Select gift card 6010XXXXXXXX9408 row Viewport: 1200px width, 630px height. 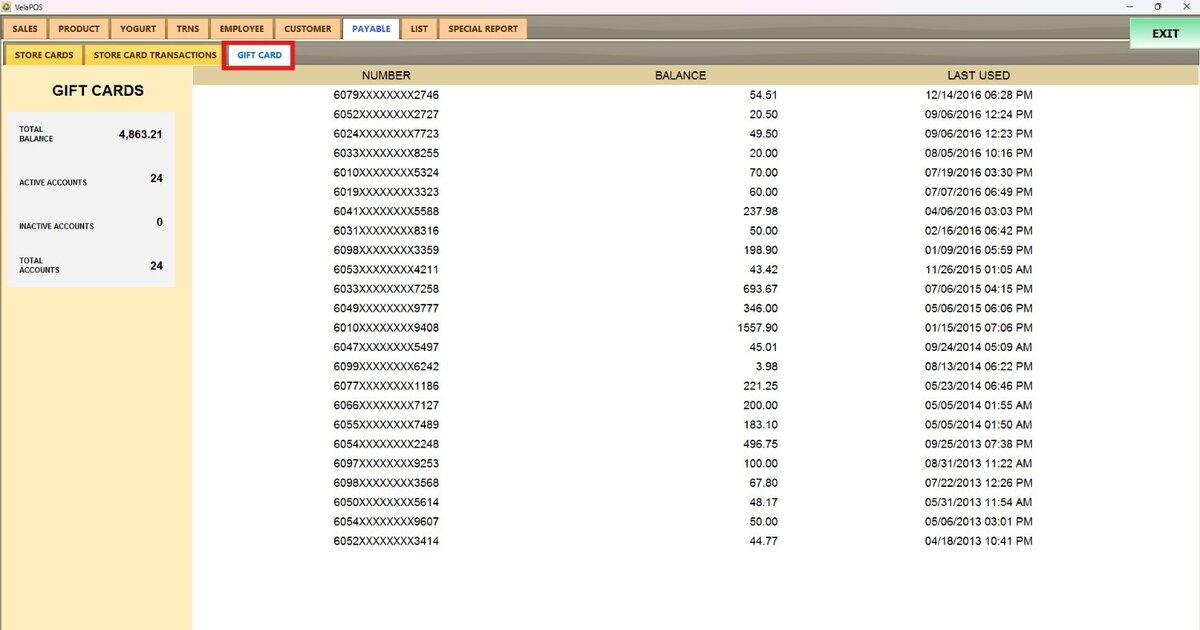point(696,328)
